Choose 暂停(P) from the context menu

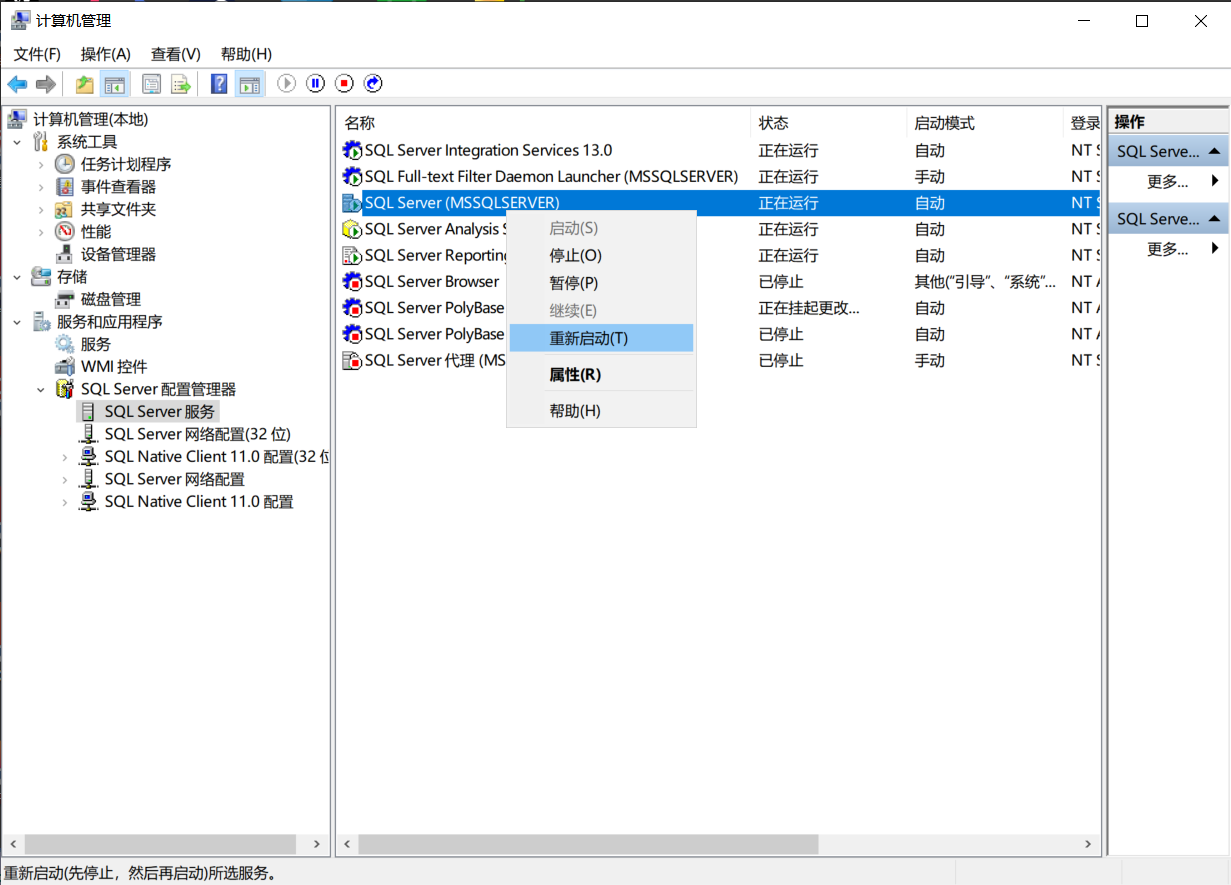tap(601, 283)
